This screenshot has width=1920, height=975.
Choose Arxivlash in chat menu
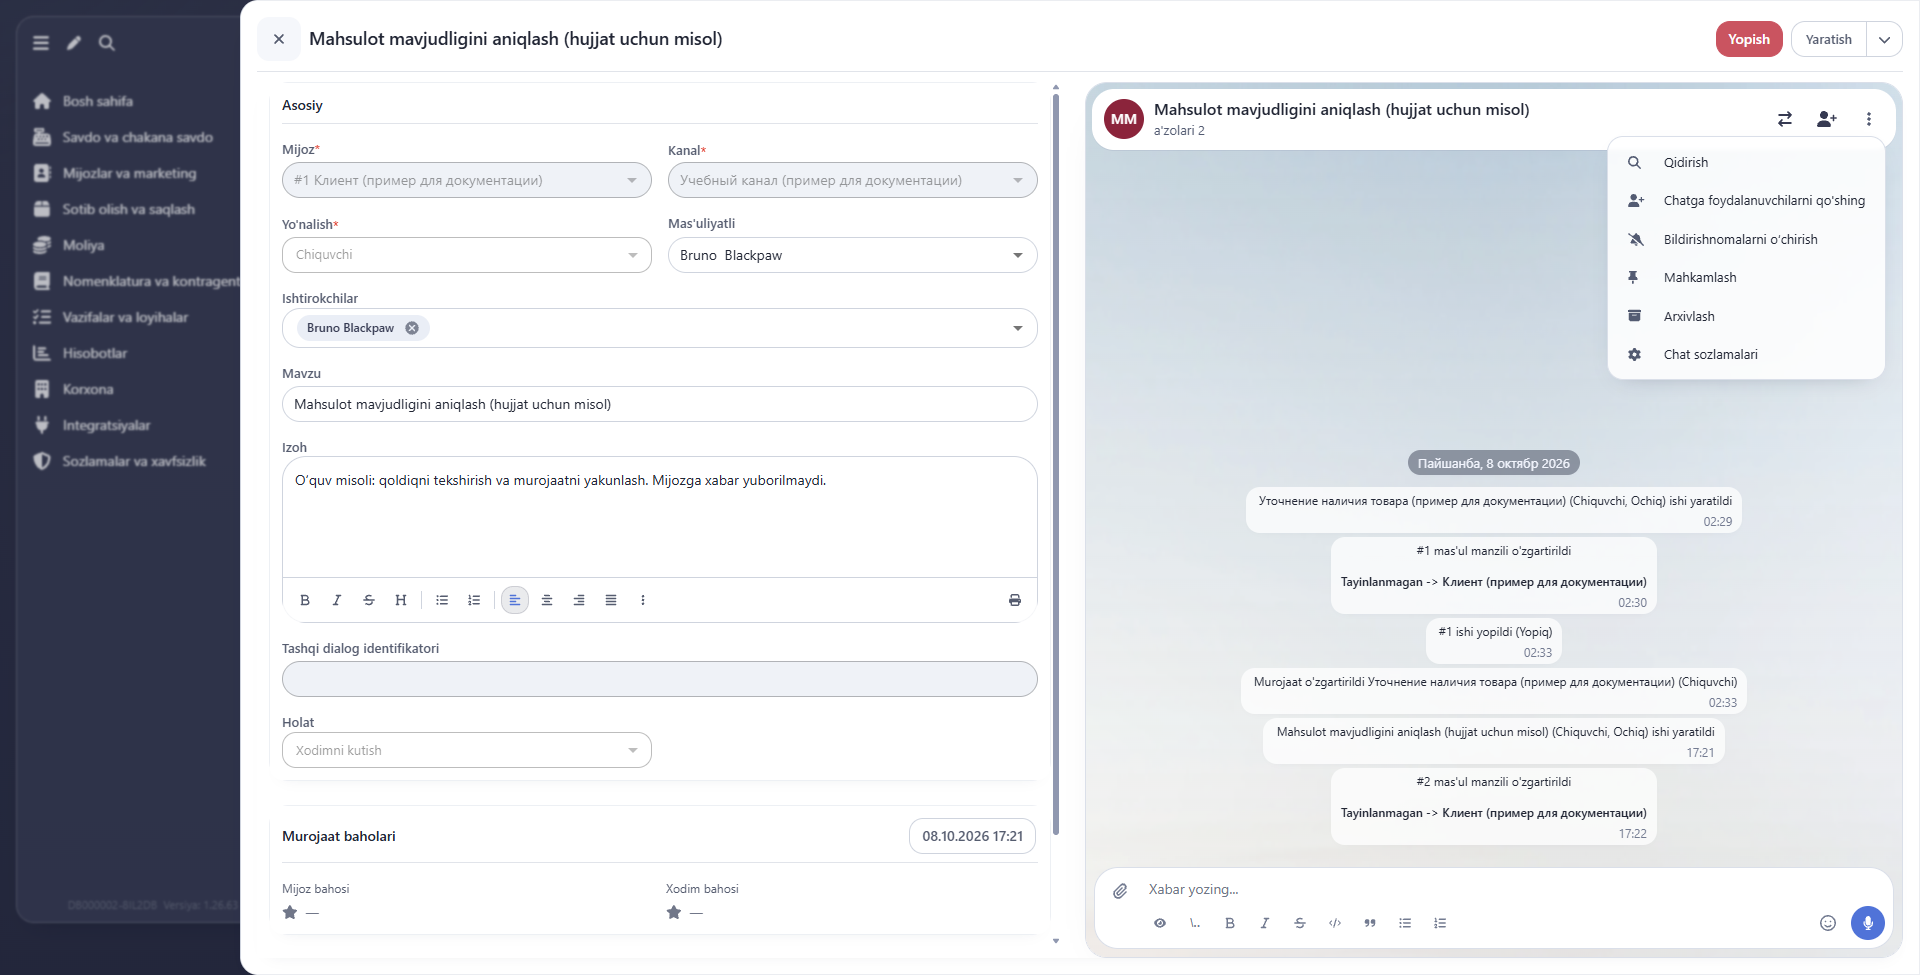[x=1746, y=316]
